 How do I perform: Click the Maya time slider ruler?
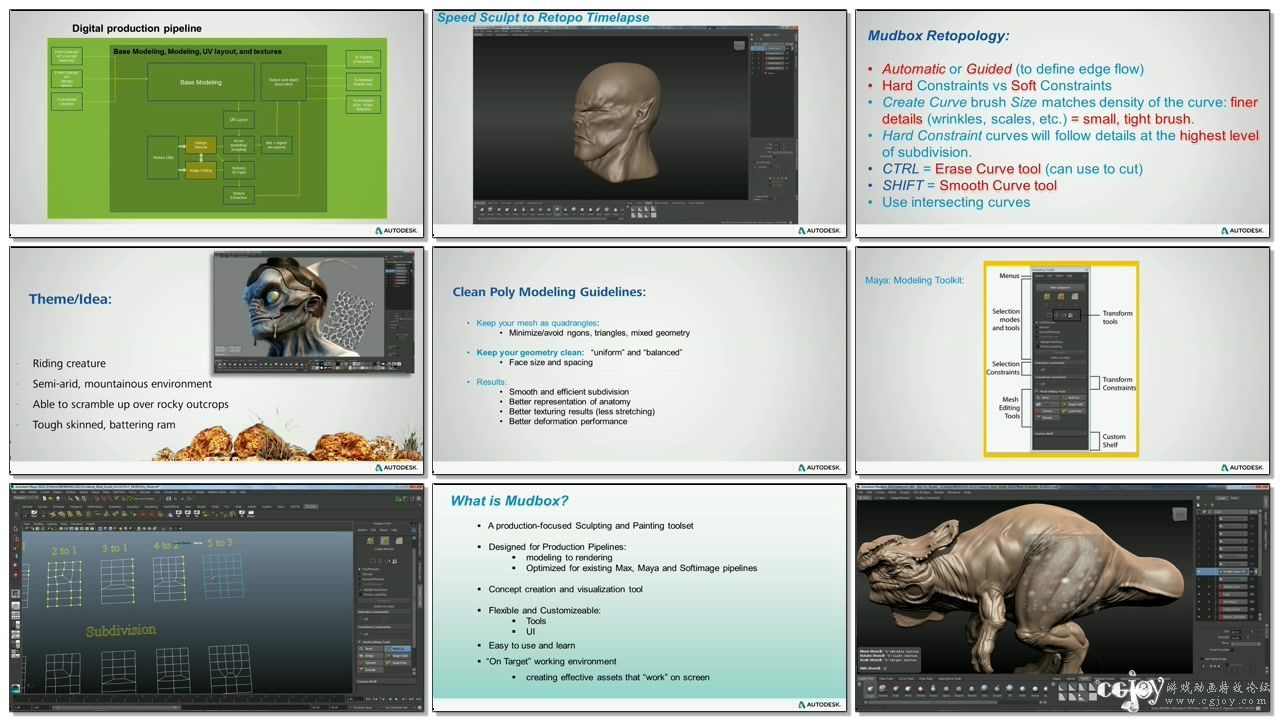point(176,699)
